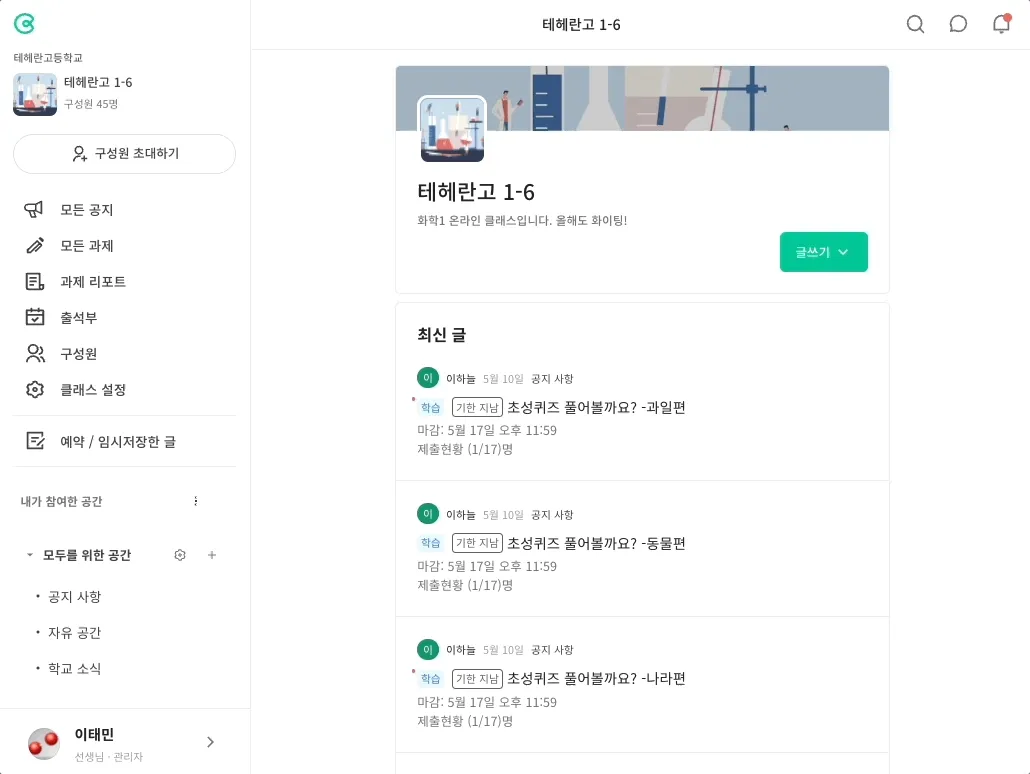Image resolution: width=1030 pixels, height=774 pixels.
Task: Select 학교 소식 space
Action: coord(74,669)
